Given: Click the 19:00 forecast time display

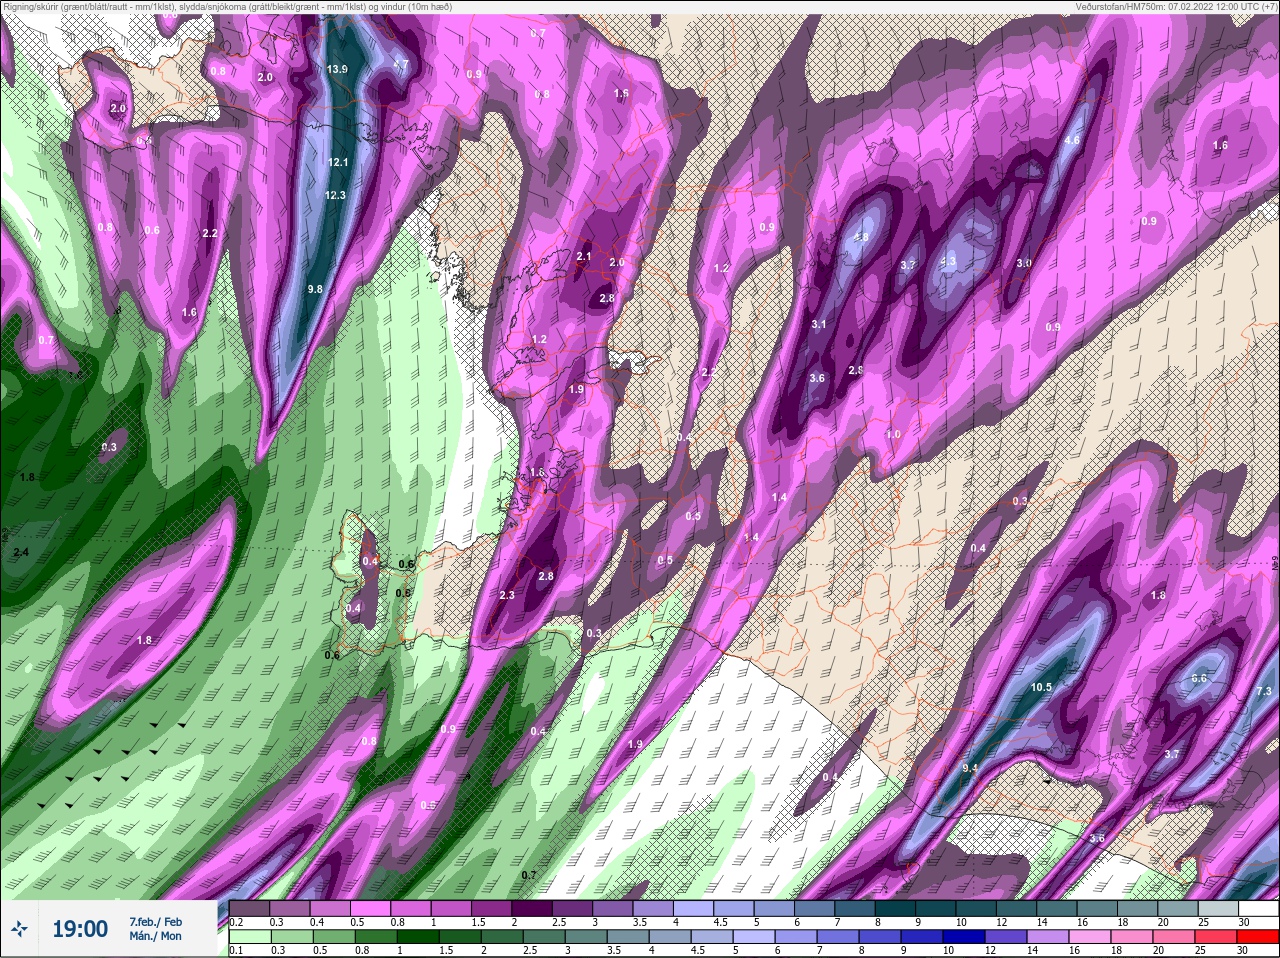Looking at the screenshot, I should pos(80,929).
